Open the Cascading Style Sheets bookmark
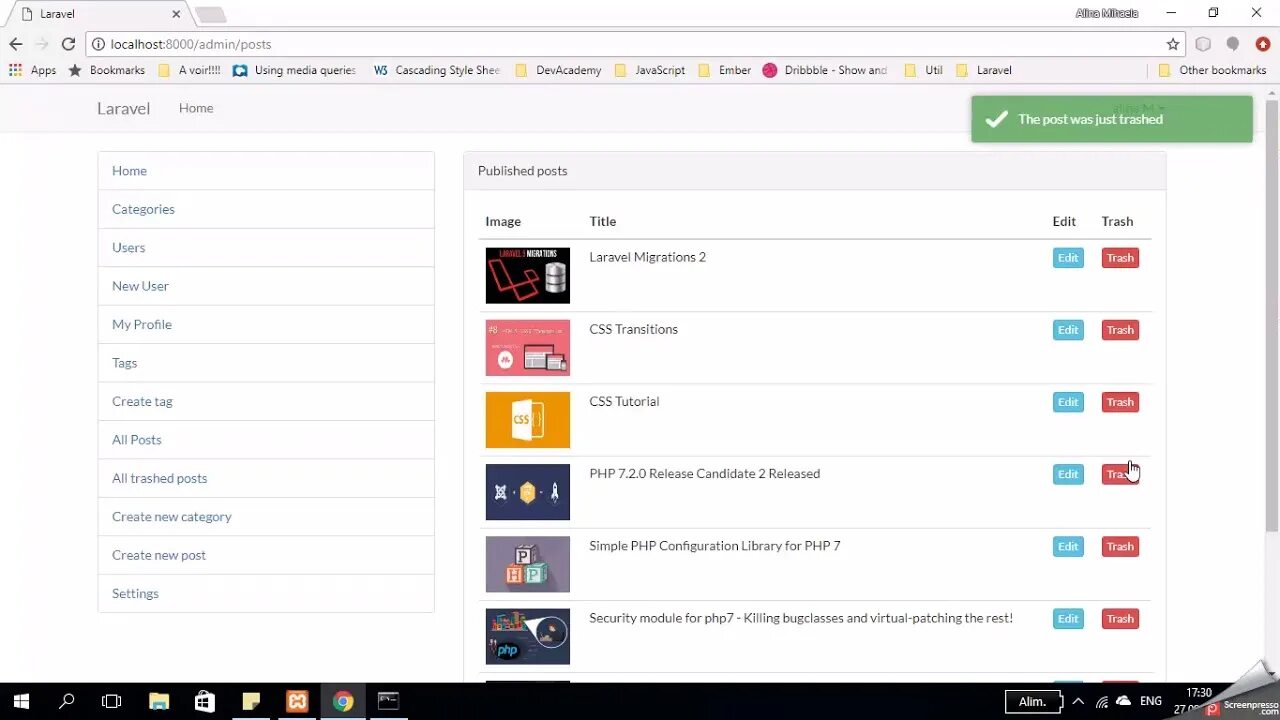Screen dimensions: 1280x720 point(437,70)
